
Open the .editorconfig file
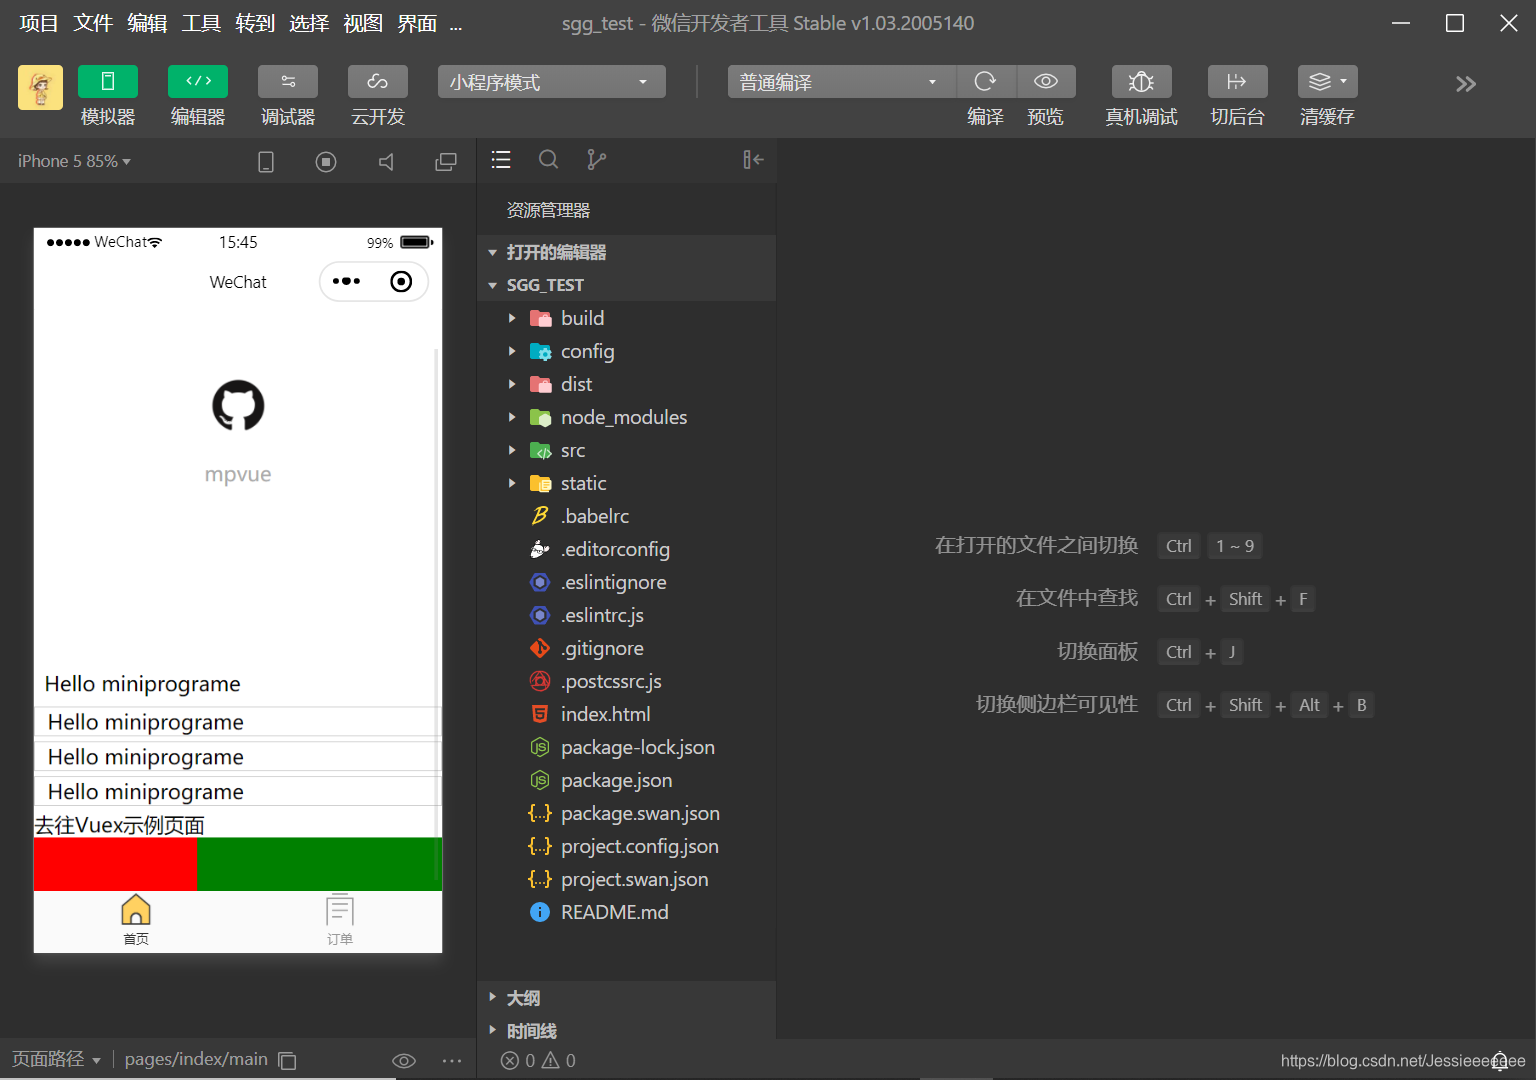point(627,549)
